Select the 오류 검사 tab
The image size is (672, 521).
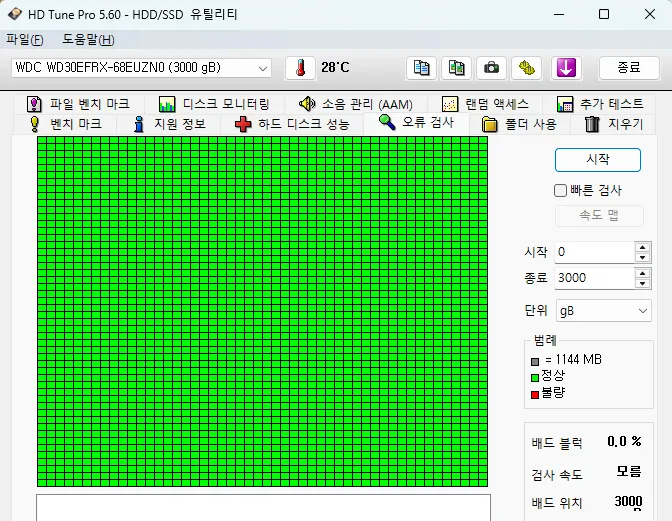[x=416, y=123]
